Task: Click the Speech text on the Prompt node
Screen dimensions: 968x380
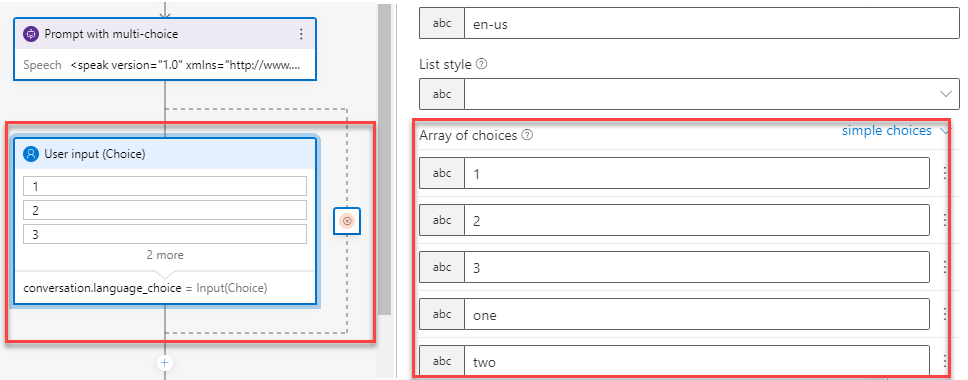Action: tap(42, 65)
